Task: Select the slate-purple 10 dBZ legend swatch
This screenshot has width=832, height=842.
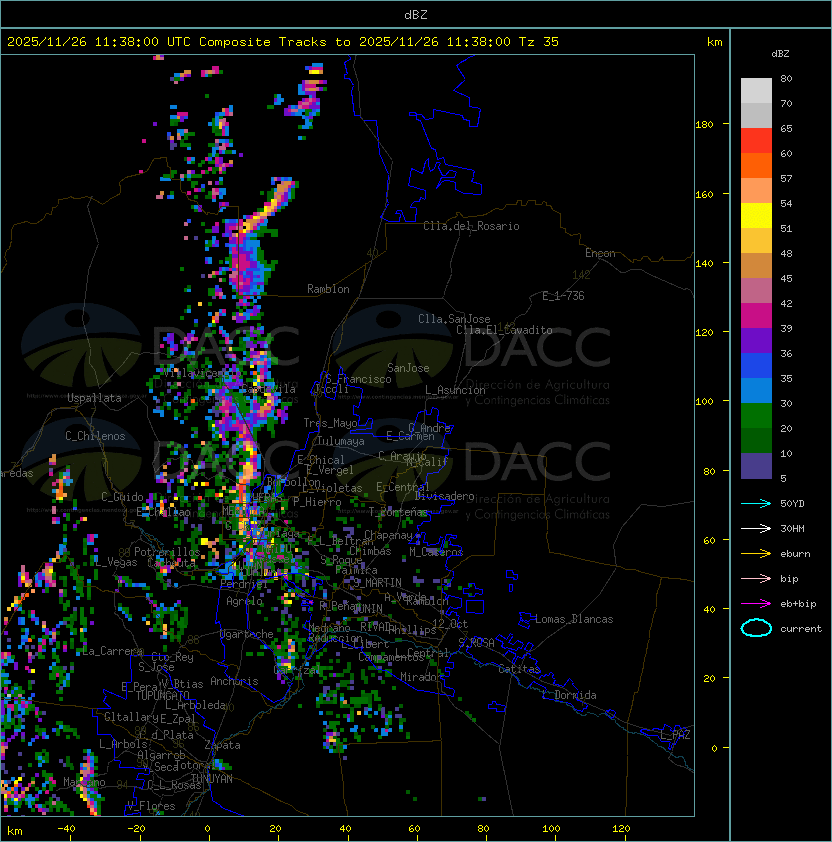Action: pos(756,466)
